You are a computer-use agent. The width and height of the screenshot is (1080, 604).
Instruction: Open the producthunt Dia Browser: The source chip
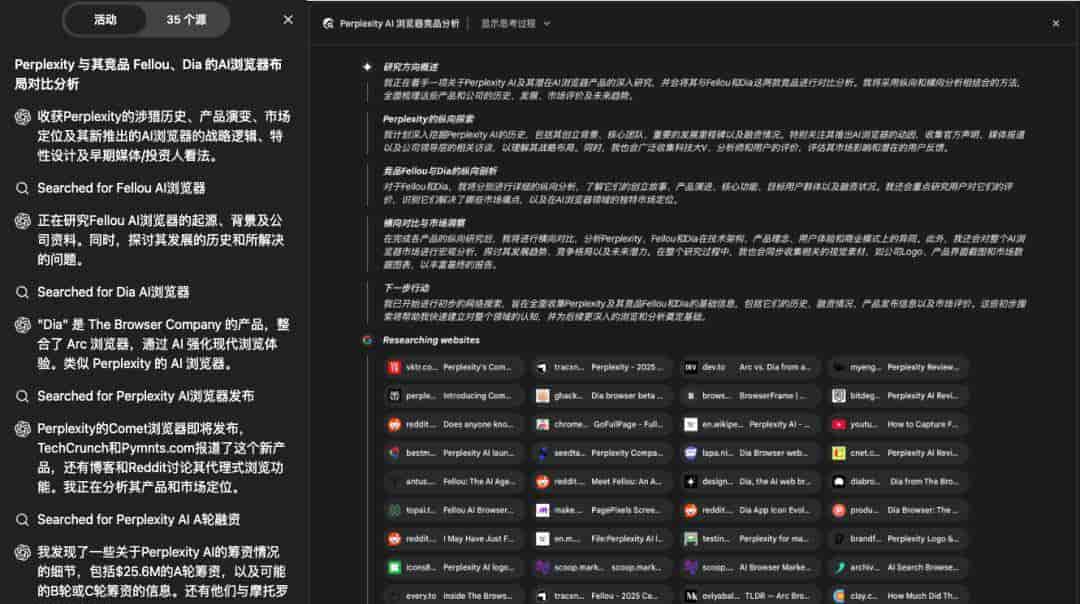[x=898, y=510]
